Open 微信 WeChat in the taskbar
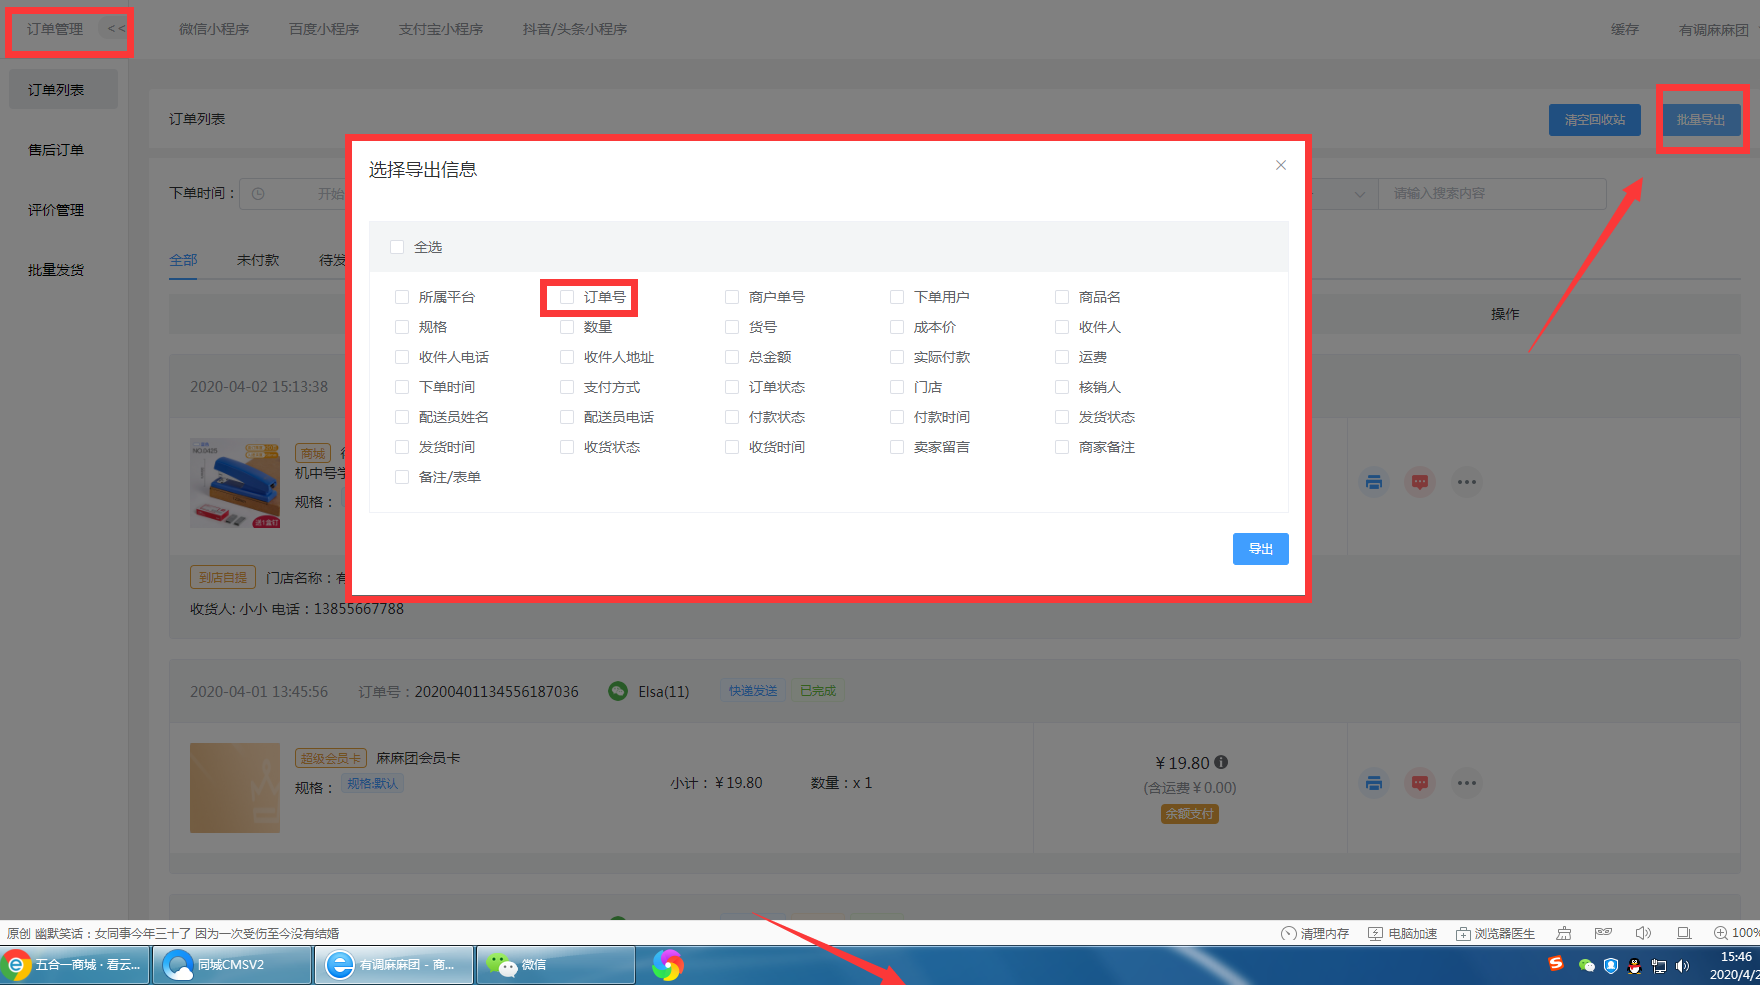The image size is (1760, 985). click(x=556, y=965)
